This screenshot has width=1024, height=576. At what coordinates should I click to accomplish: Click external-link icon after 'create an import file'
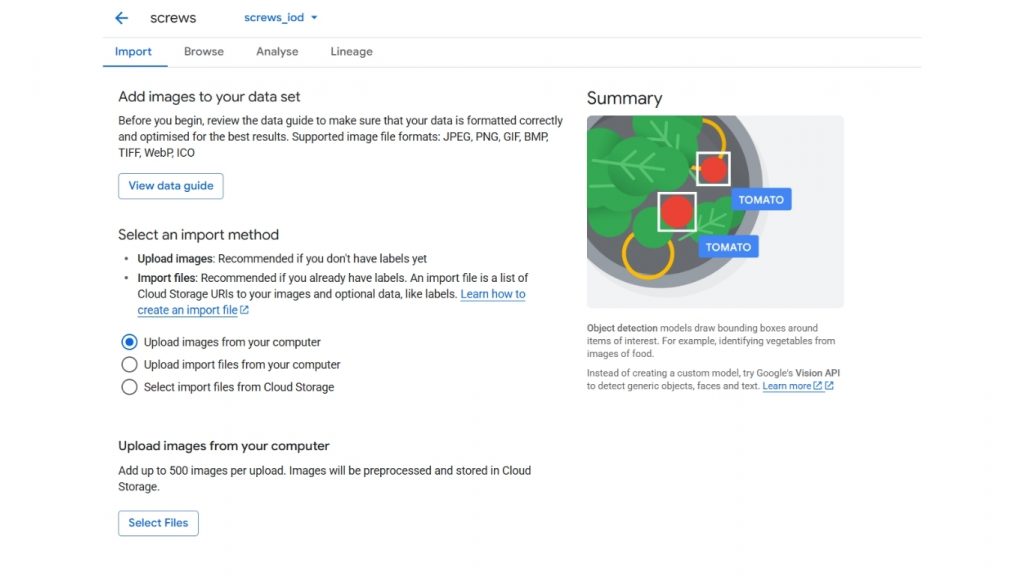(245, 311)
